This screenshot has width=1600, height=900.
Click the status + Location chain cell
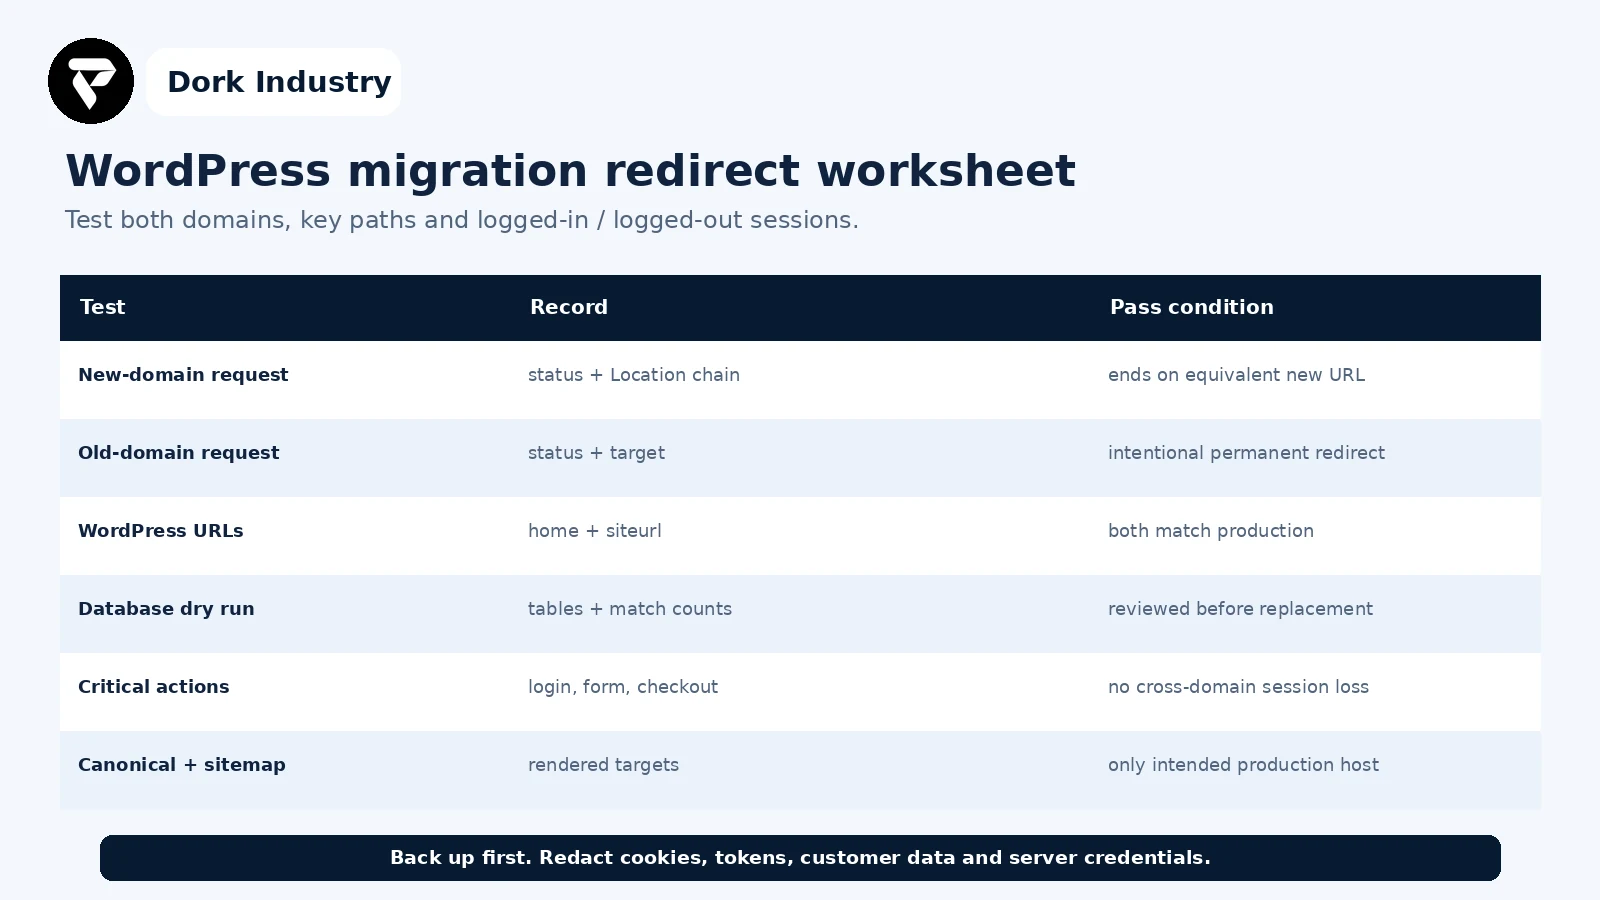pos(634,375)
